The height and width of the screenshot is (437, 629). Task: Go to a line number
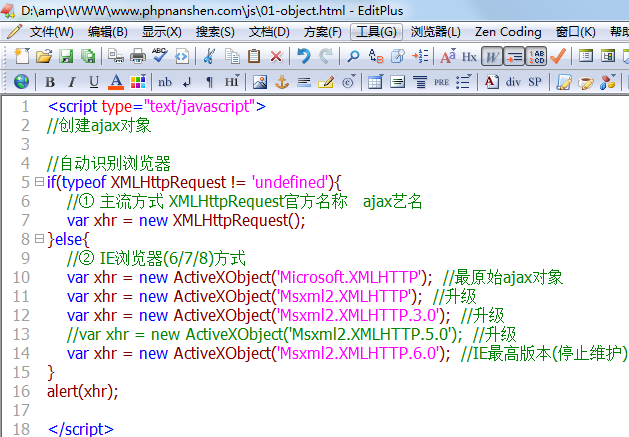(x=420, y=57)
